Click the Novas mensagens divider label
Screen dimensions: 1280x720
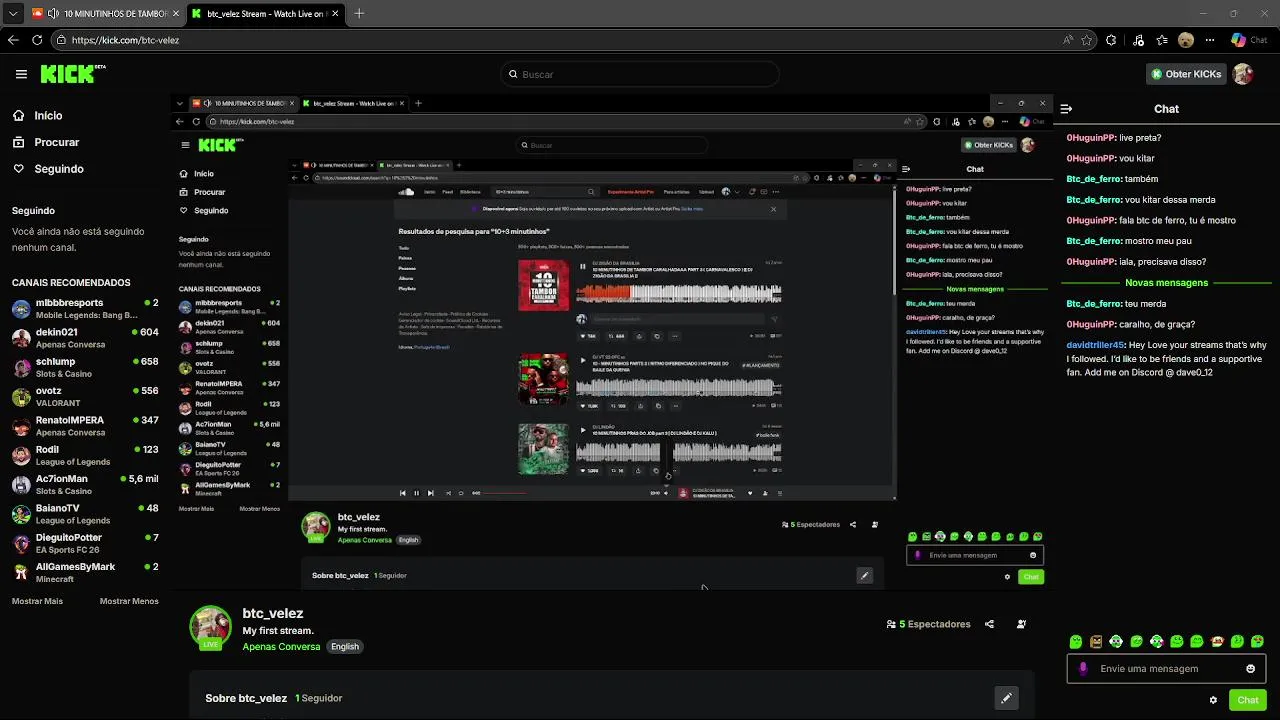click(1166, 283)
